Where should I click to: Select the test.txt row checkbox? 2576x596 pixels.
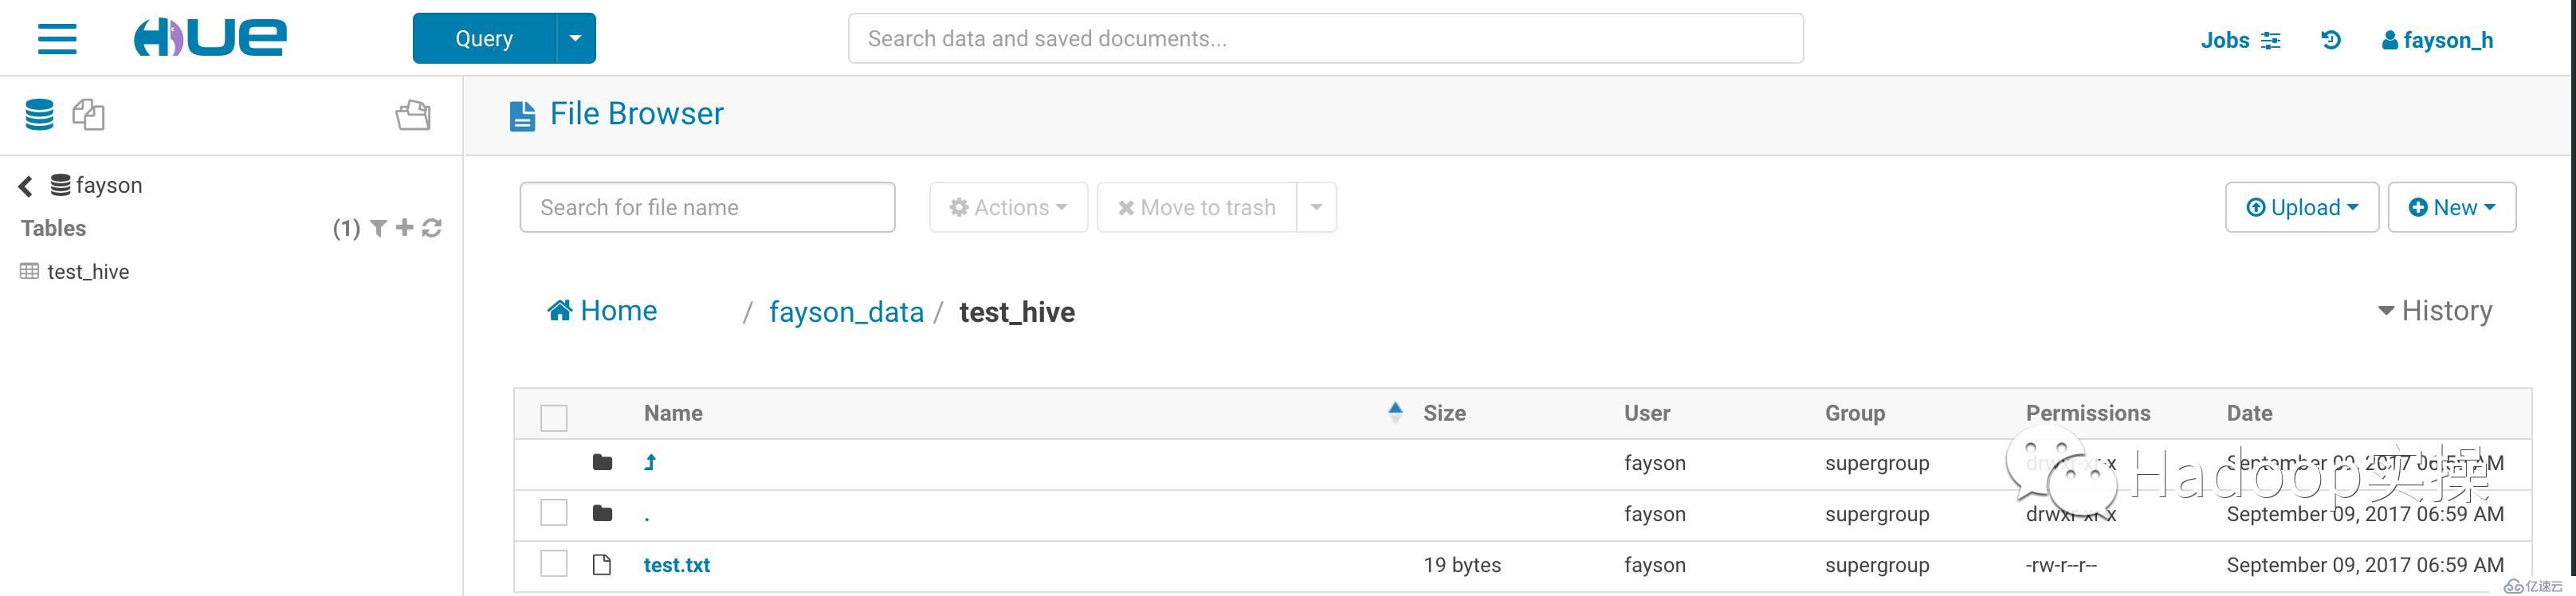pos(553,564)
